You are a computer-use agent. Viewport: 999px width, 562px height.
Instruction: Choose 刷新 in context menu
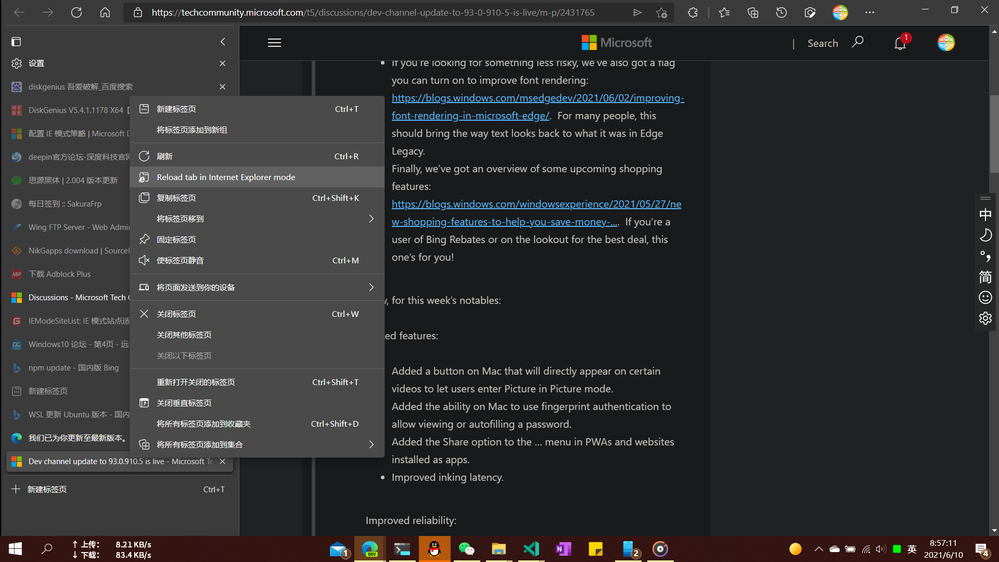pos(257,156)
